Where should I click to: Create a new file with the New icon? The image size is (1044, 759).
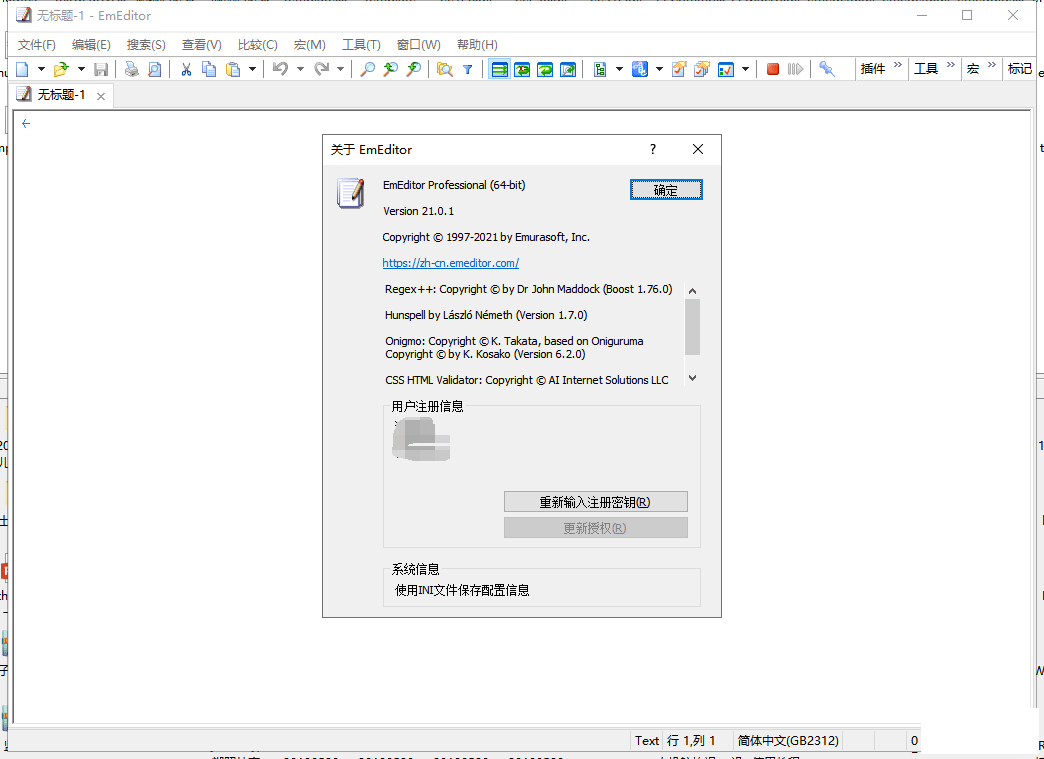click(23, 69)
